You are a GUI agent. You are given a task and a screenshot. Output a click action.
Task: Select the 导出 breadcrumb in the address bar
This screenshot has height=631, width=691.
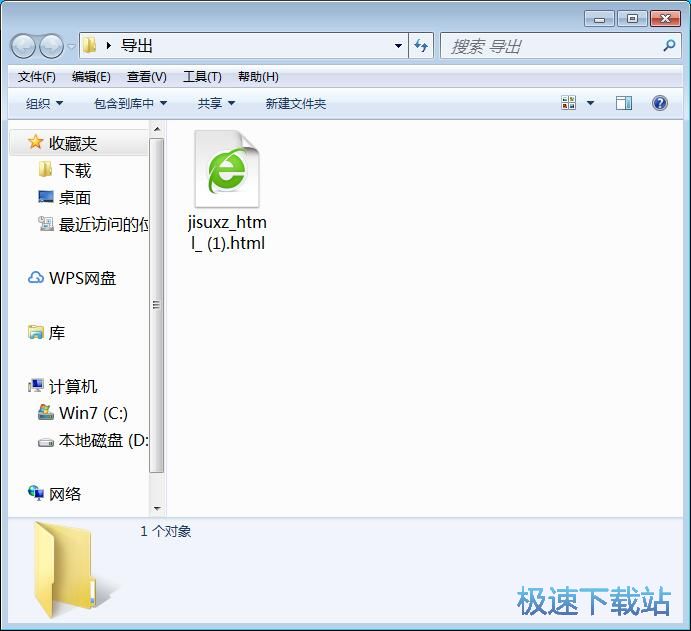[x=137, y=46]
